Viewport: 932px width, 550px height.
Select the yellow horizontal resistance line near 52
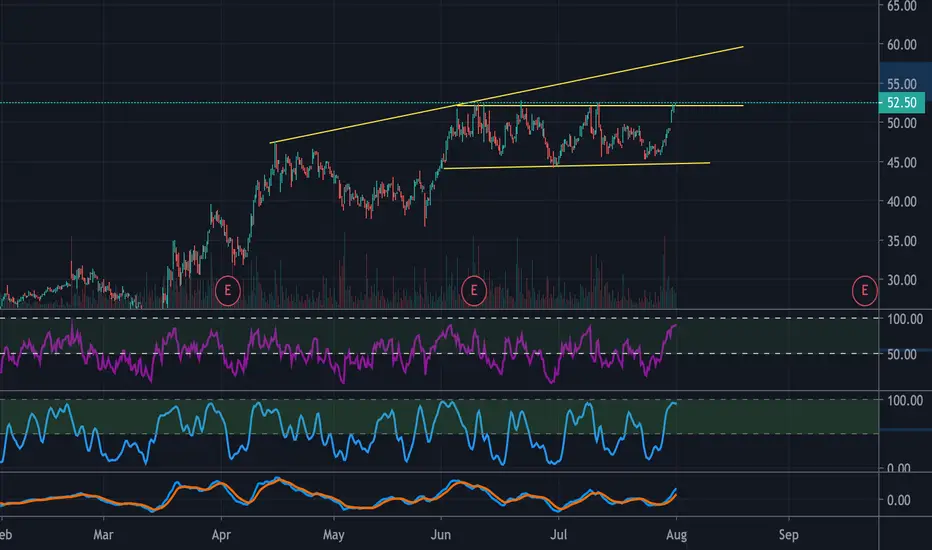point(600,105)
